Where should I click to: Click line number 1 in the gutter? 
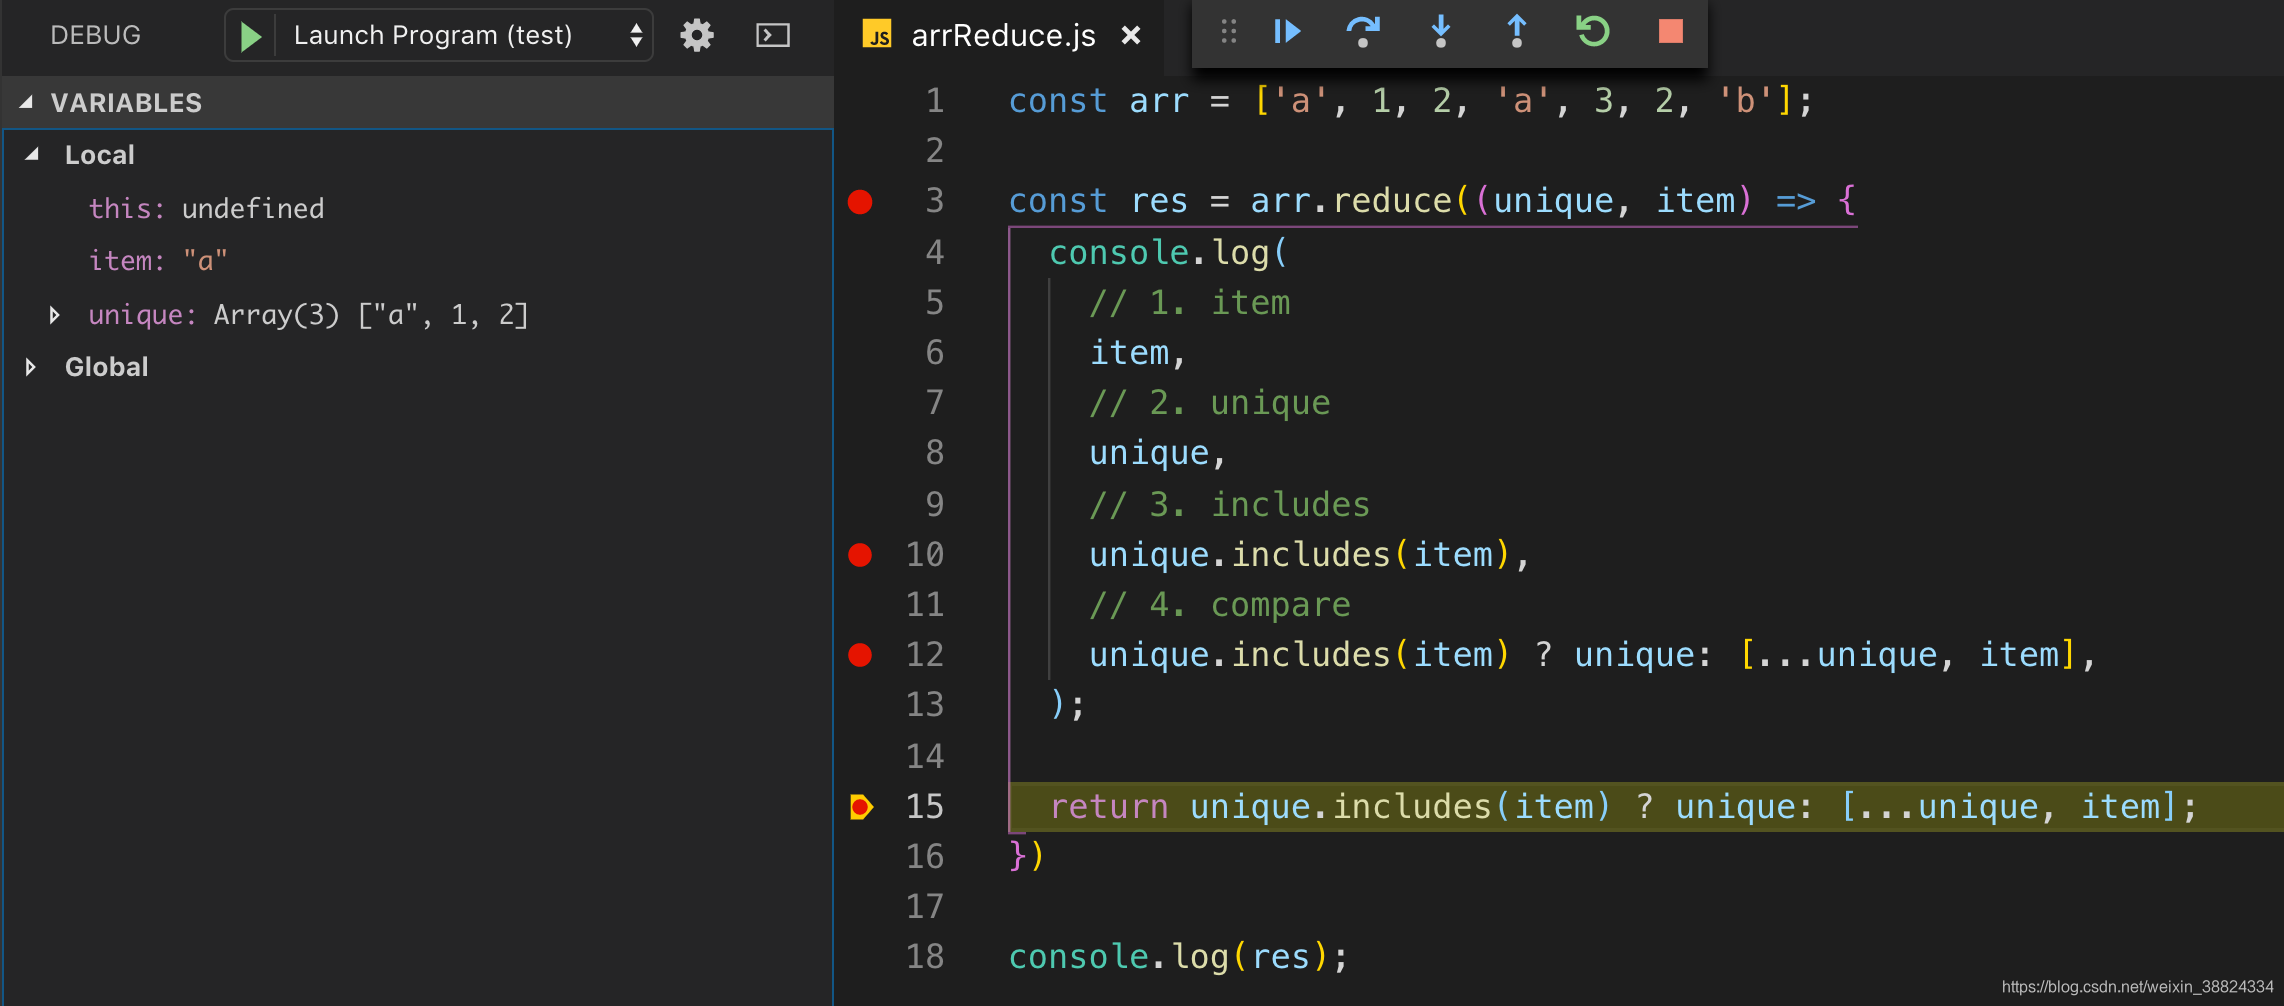click(935, 100)
